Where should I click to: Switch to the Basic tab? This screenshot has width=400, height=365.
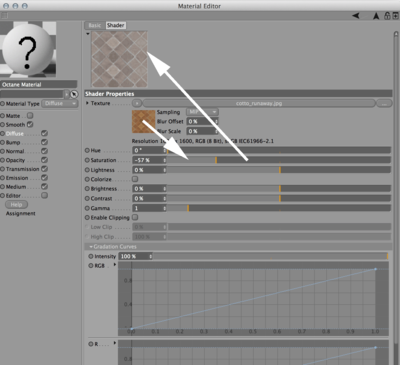(x=95, y=25)
